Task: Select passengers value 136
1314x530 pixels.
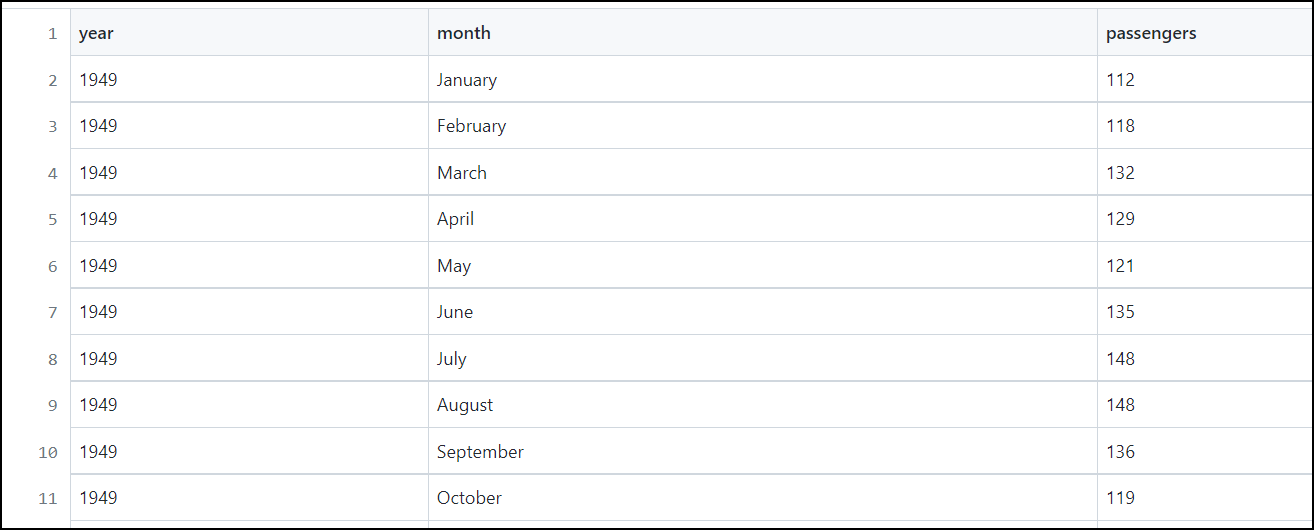Action: (1120, 452)
